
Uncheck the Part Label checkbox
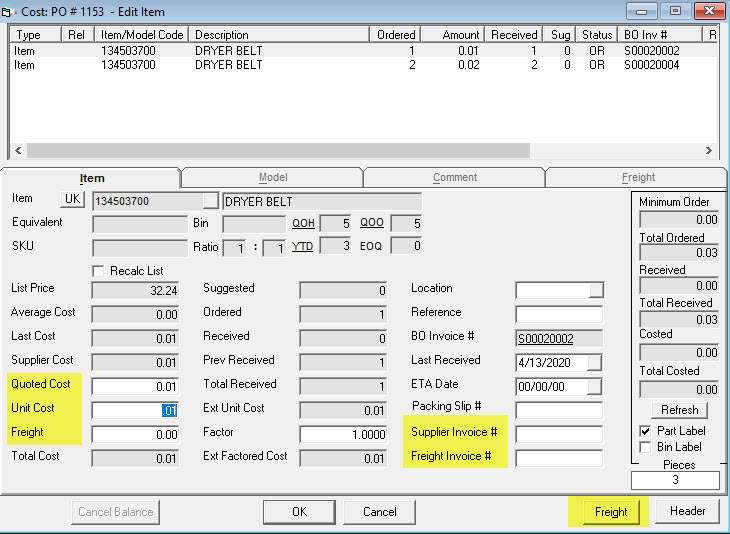coord(645,431)
